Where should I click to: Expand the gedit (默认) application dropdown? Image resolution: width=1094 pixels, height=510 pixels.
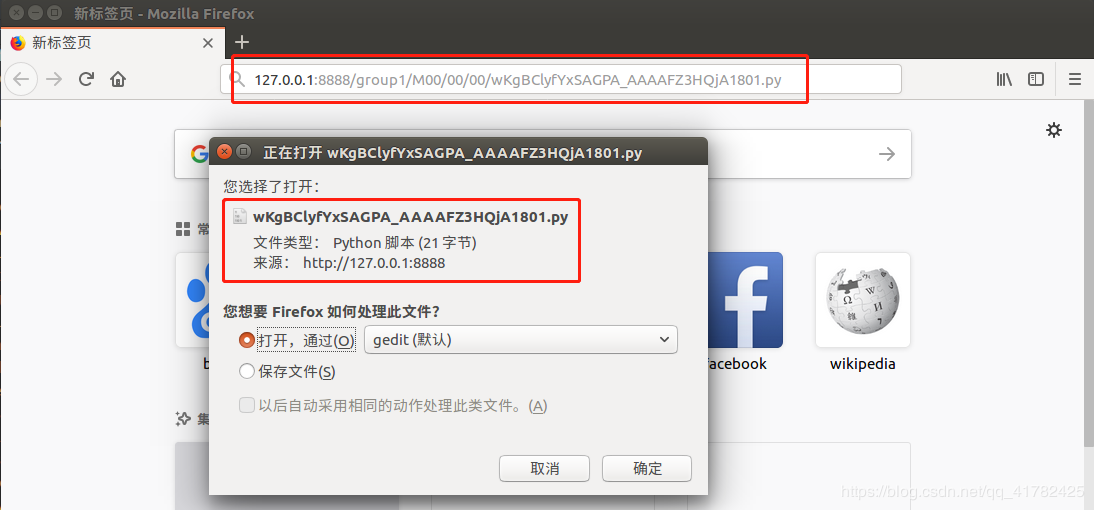tap(520, 340)
